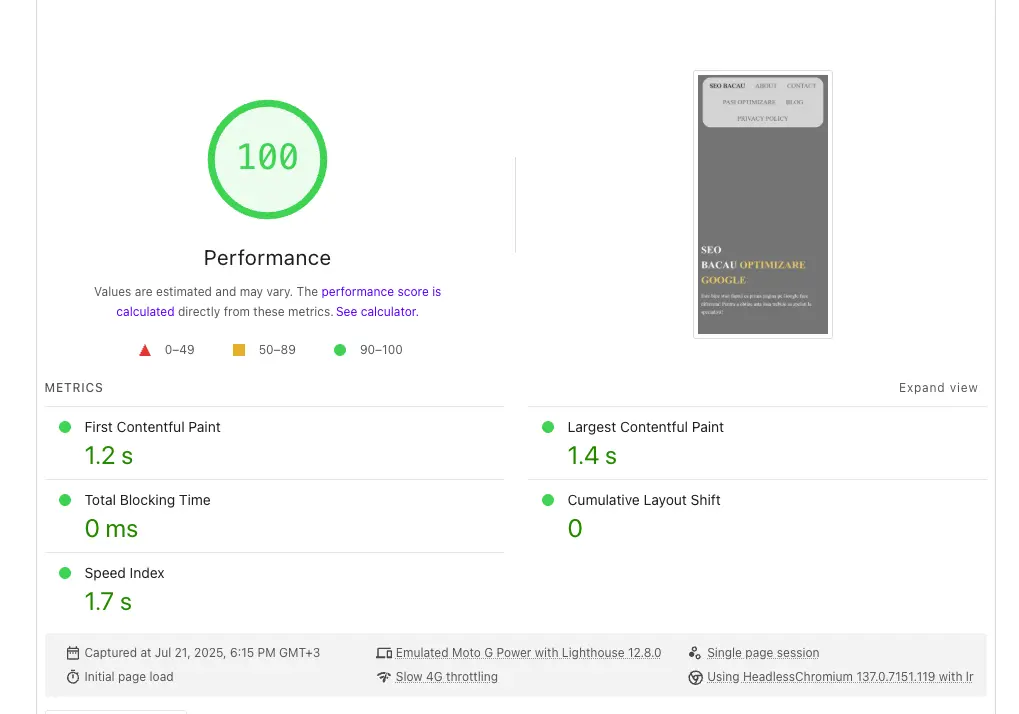
Task: Click the green dot beside Cumulative Layout Shift
Action: (x=548, y=500)
